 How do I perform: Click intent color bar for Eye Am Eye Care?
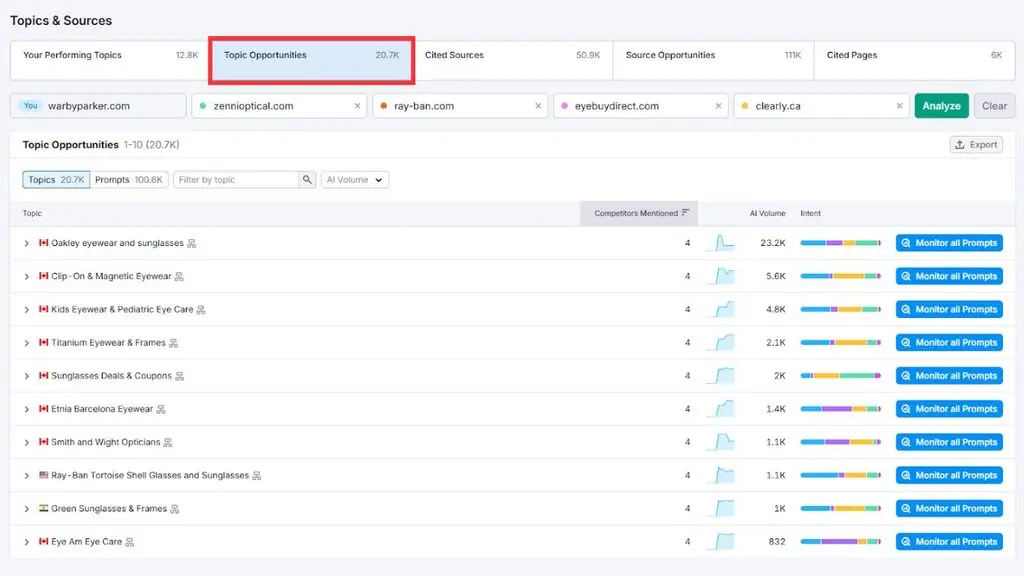point(840,541)
